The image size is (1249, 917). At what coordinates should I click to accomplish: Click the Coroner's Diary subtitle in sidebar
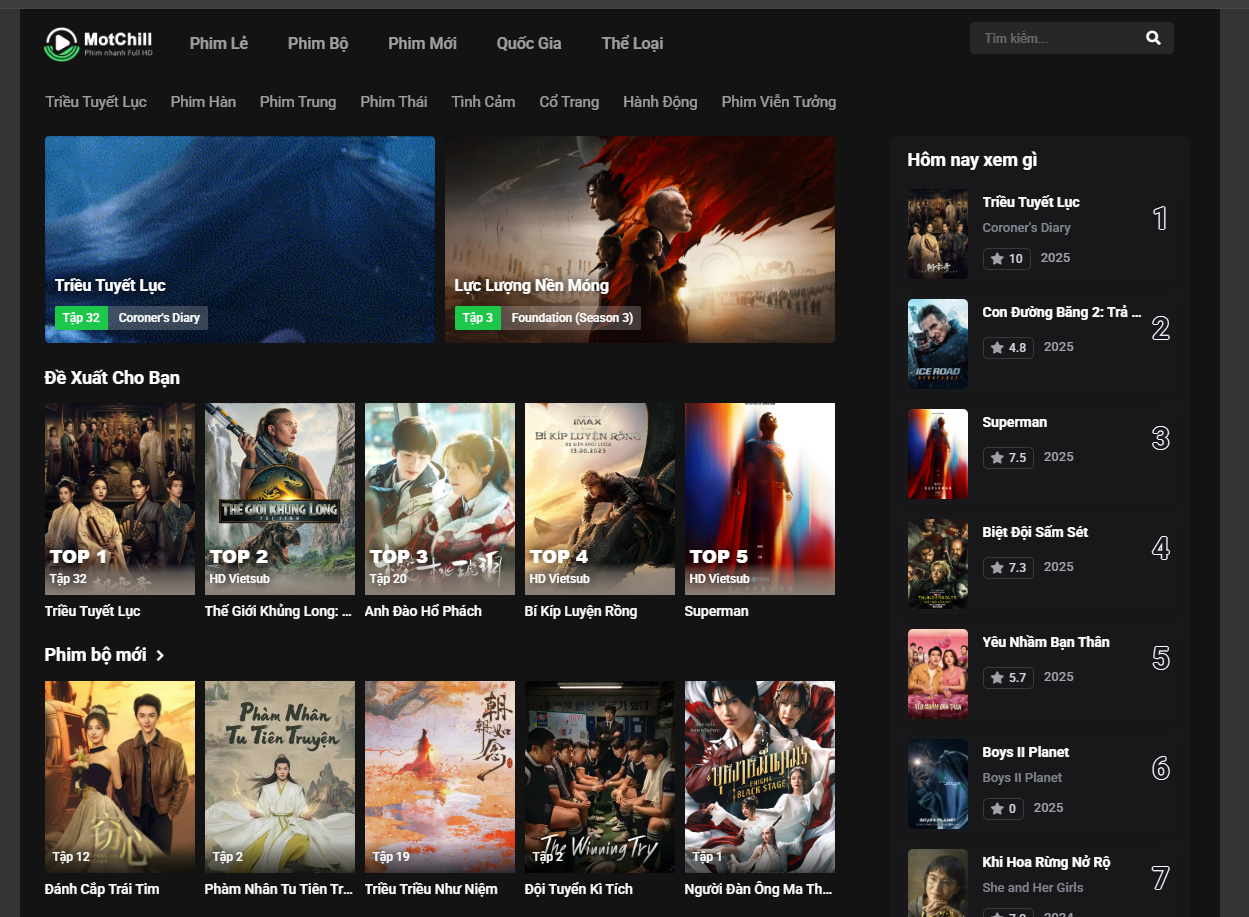tap(1027, 228)
